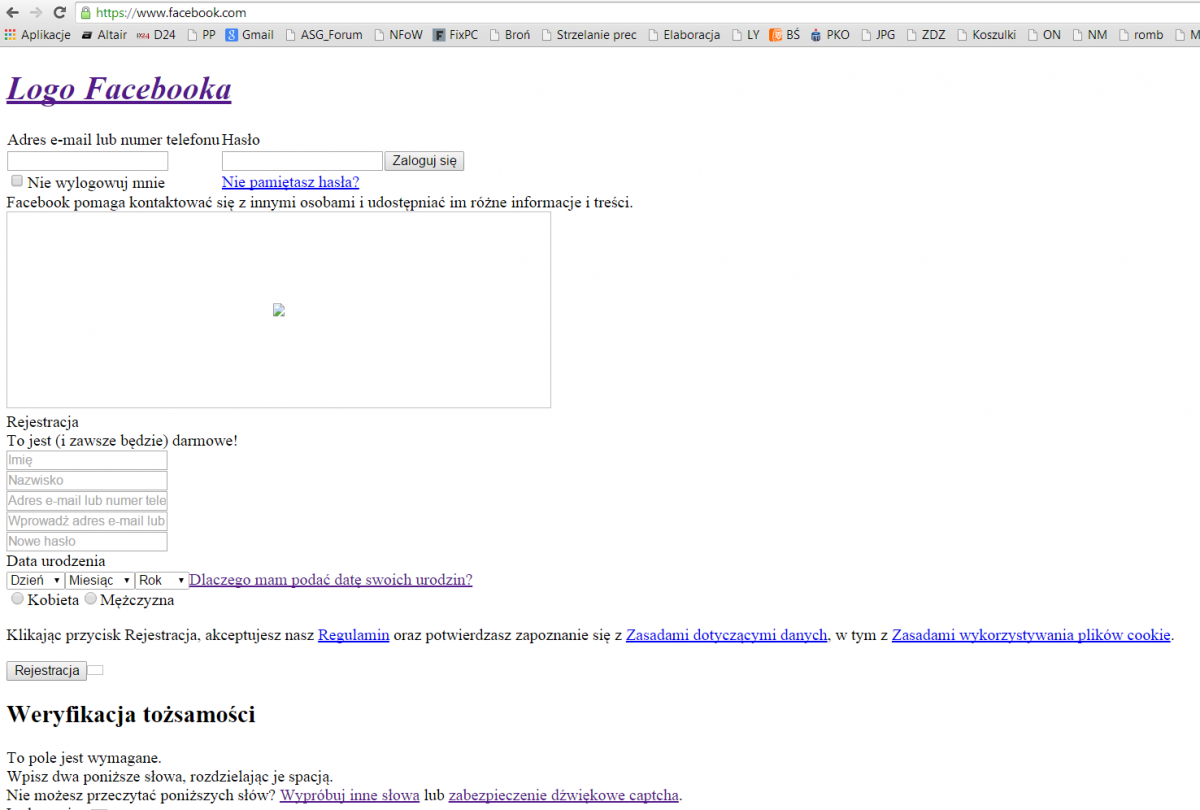Click the Rejestracja sign-up button
1200x810 pixels.
47,670
